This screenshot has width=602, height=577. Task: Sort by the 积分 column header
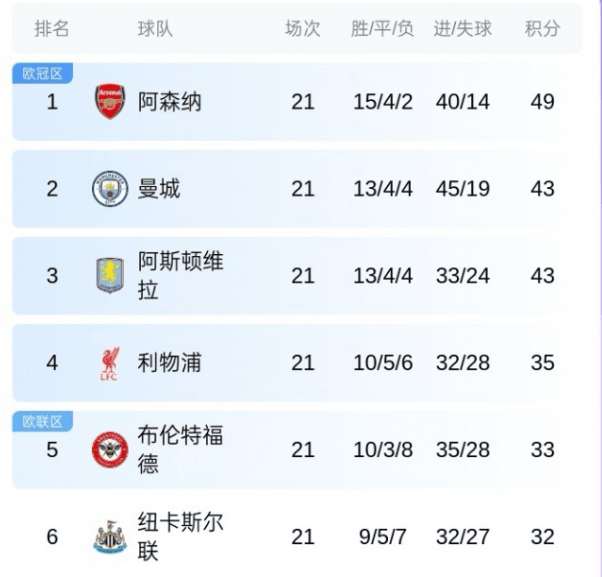(x=542, y=29)
